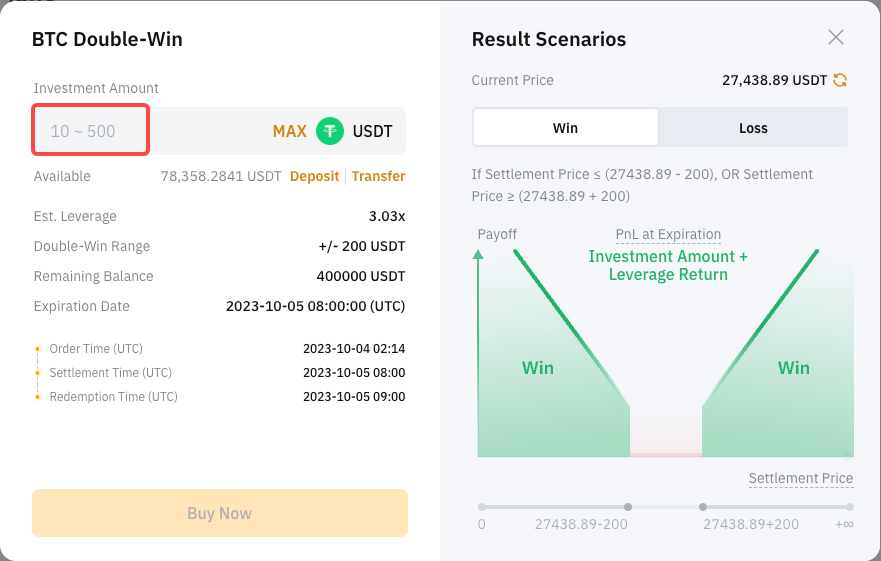881x561 pixels.
Task: Switch to the Win scenario tab
Action: click(565, 128)
